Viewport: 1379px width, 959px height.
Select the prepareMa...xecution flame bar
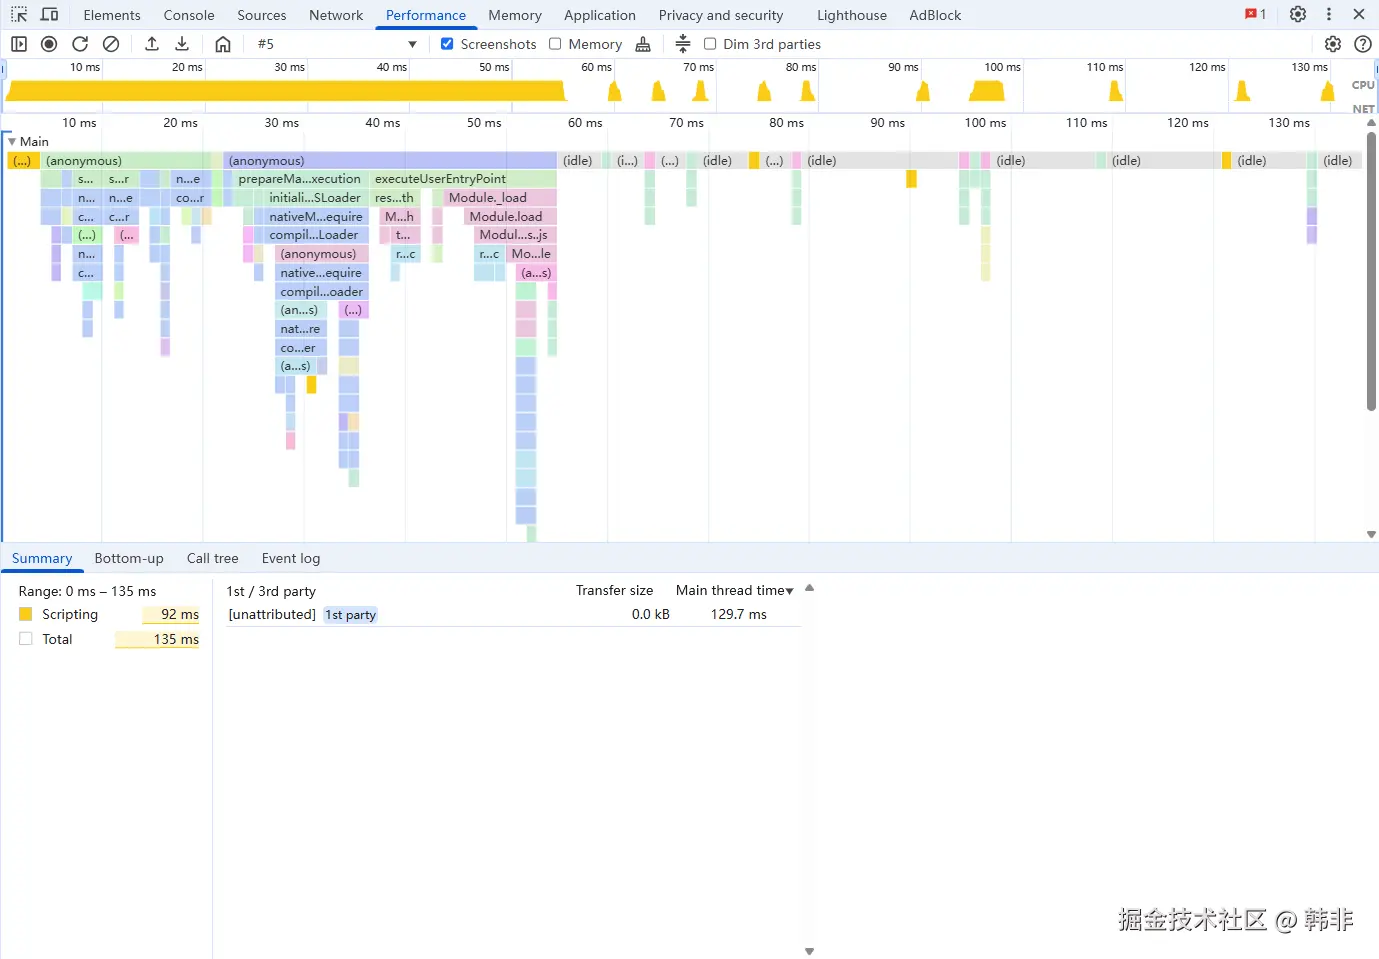[300, 179]
